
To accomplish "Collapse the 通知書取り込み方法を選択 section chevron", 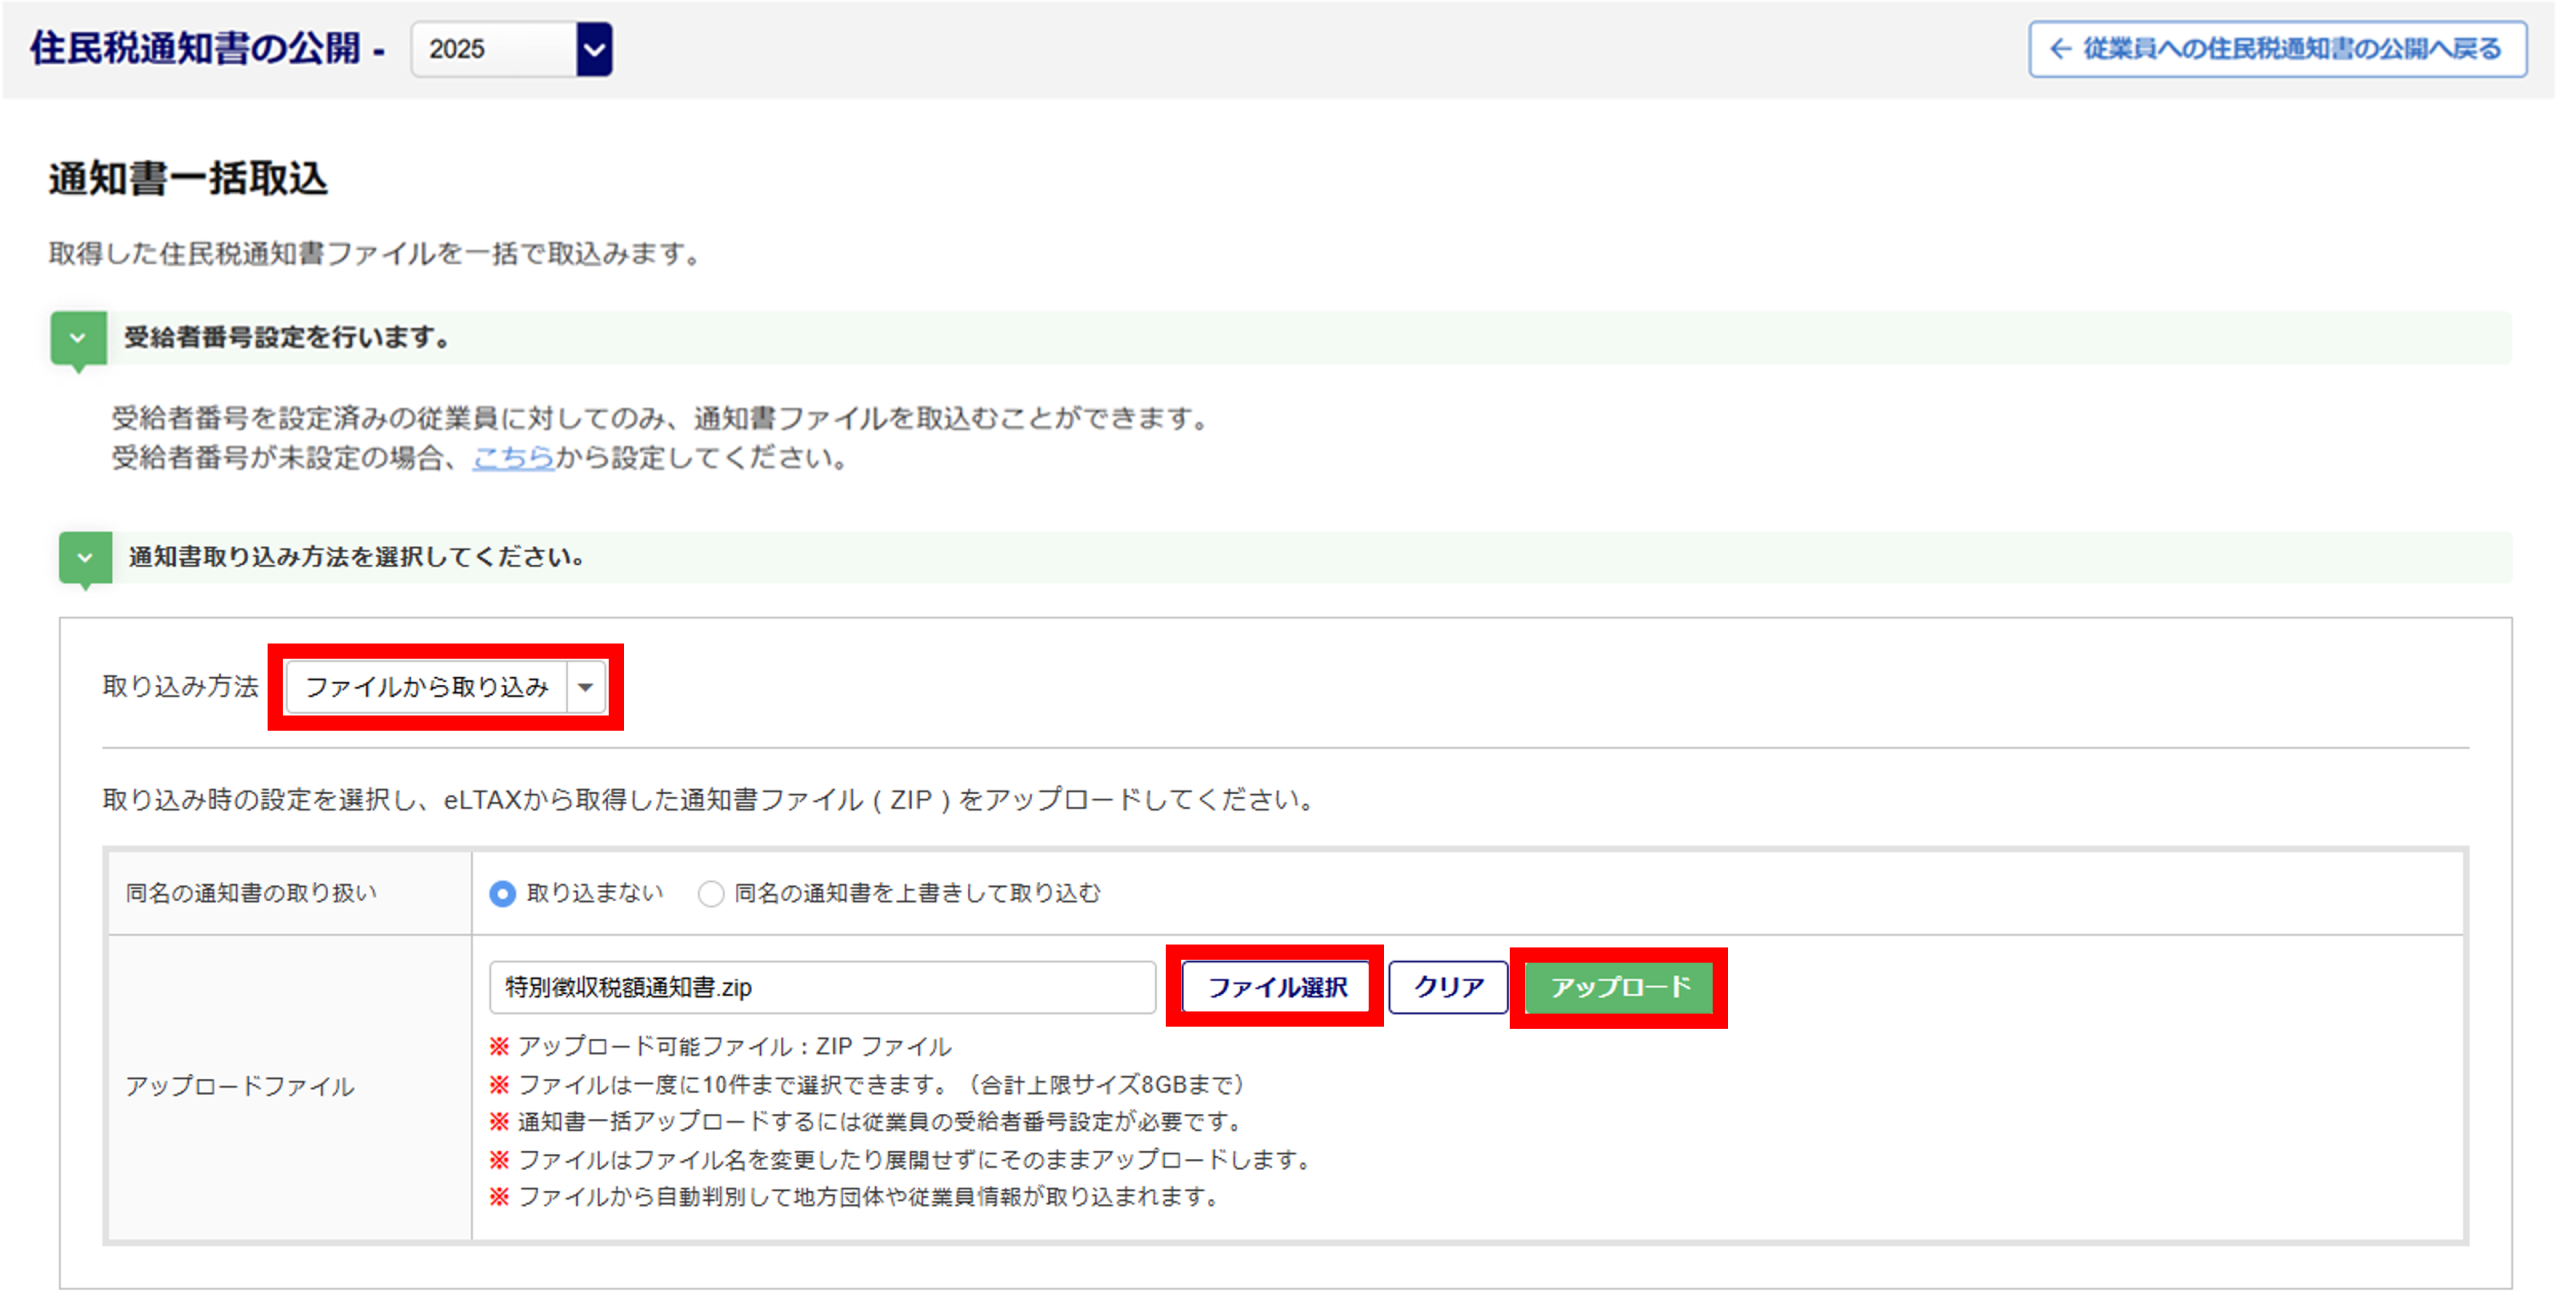I will [85, 557].
